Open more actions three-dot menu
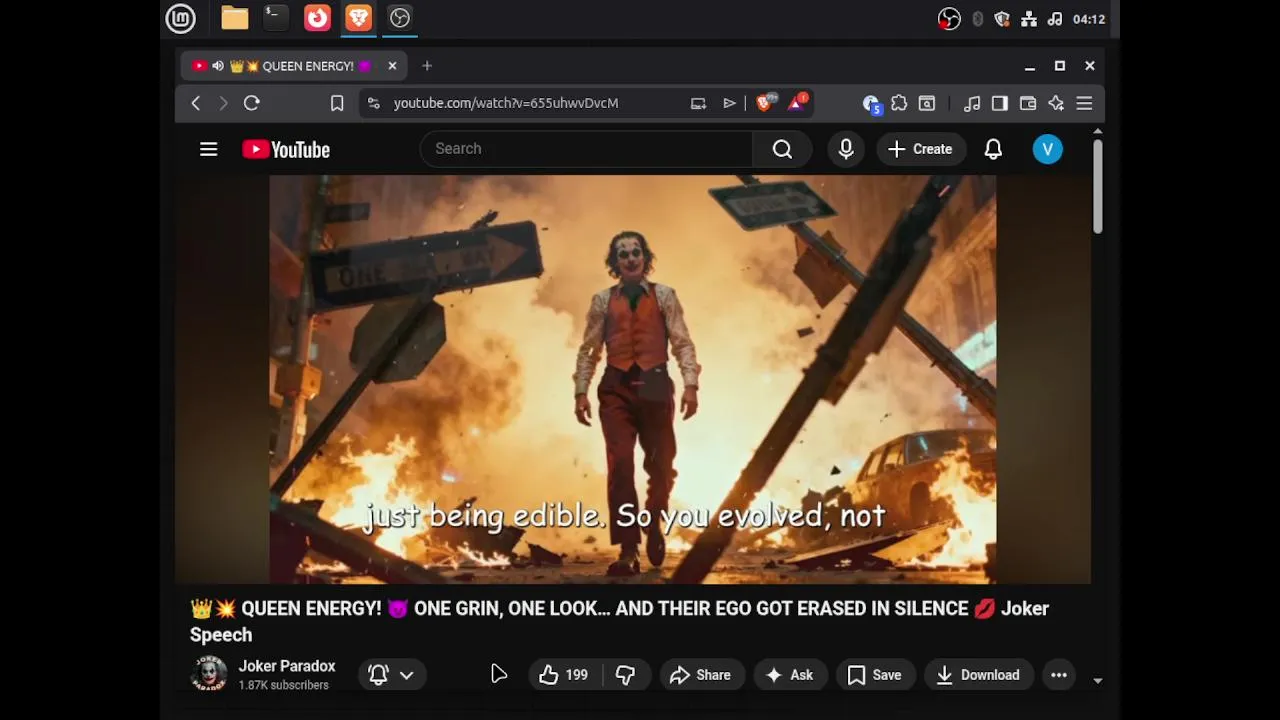 [x=1059, y=675]
